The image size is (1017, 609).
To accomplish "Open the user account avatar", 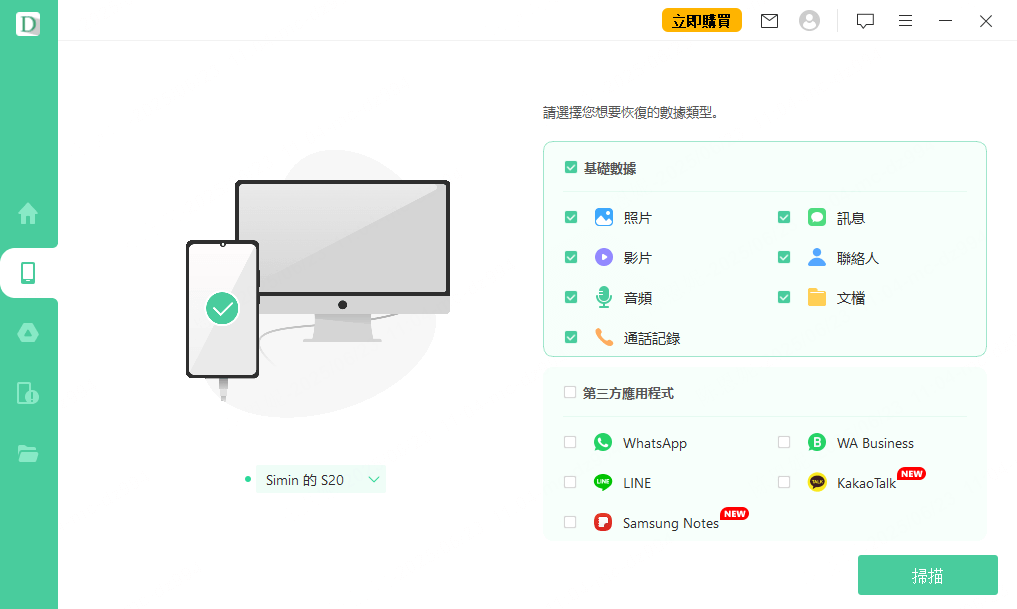I will click(809, 21).
